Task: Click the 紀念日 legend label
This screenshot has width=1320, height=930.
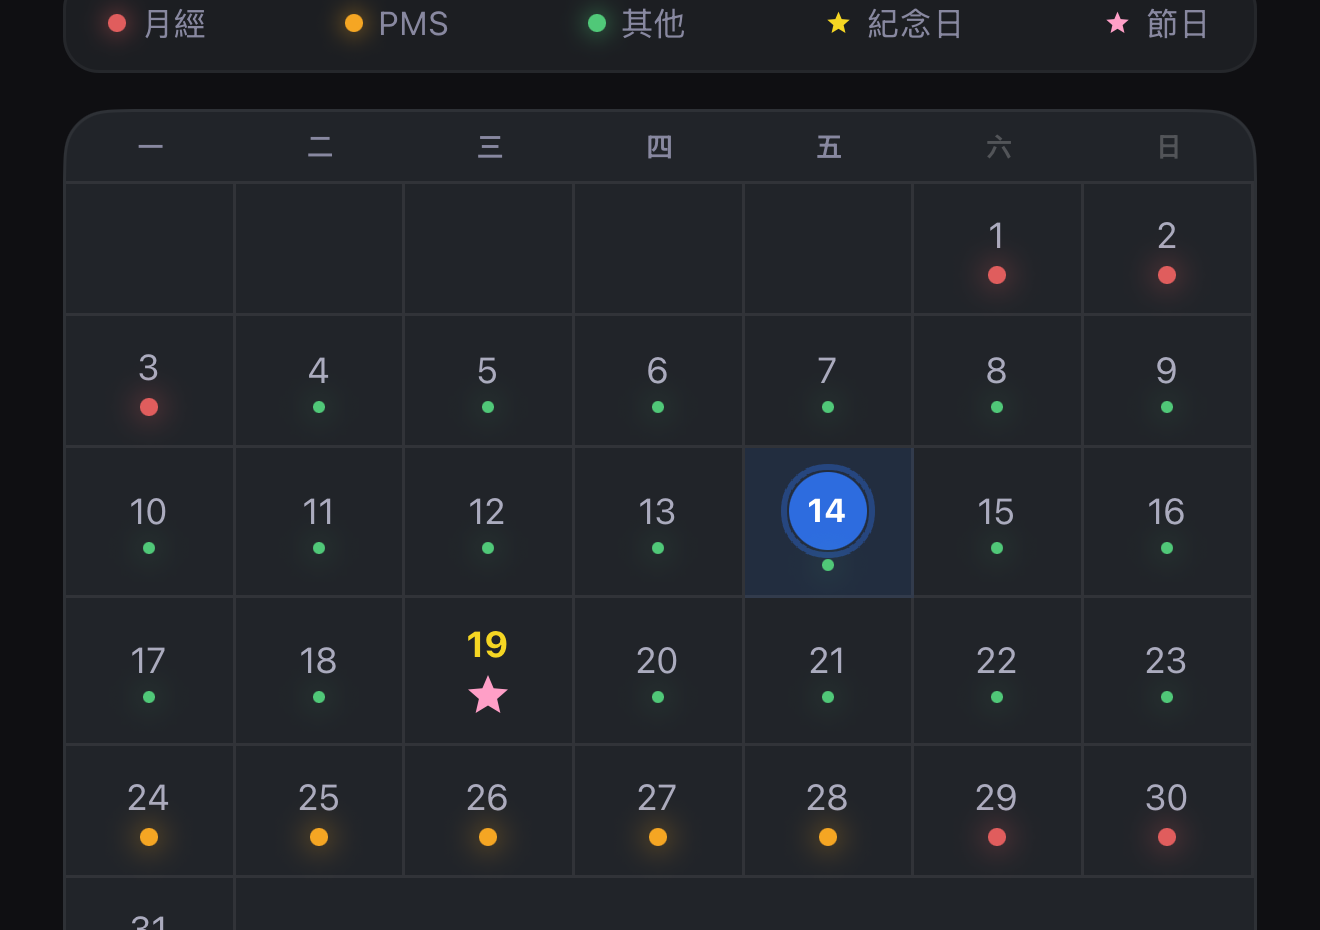Action: (915, 23)
